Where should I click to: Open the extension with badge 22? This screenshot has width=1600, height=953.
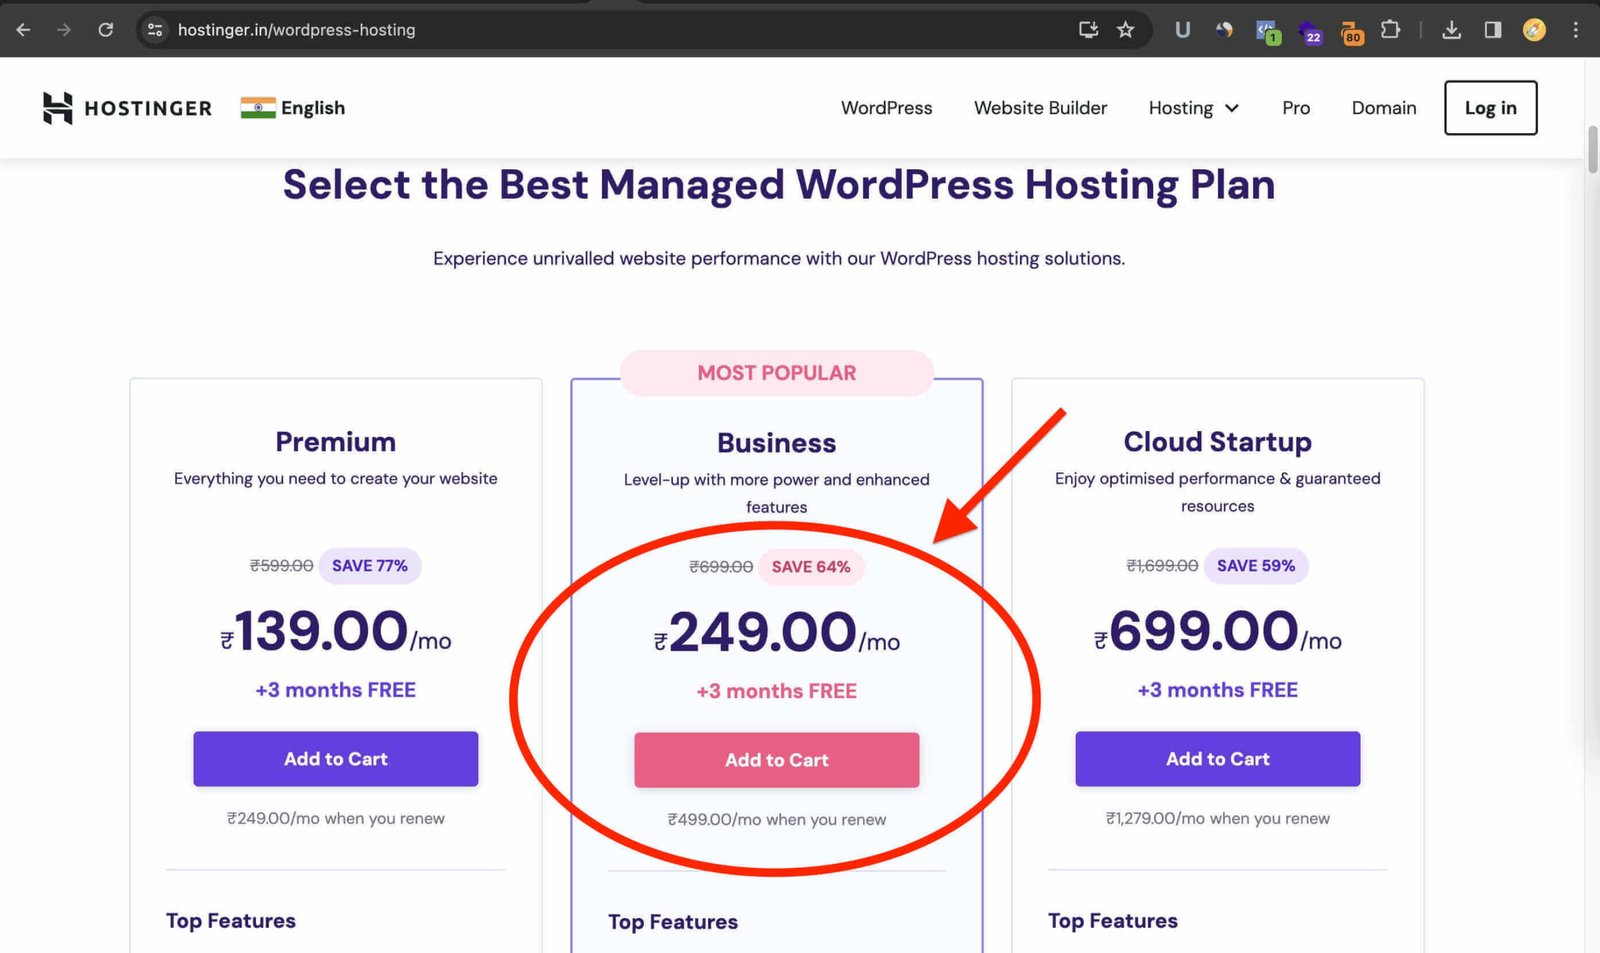(1310, 32)
